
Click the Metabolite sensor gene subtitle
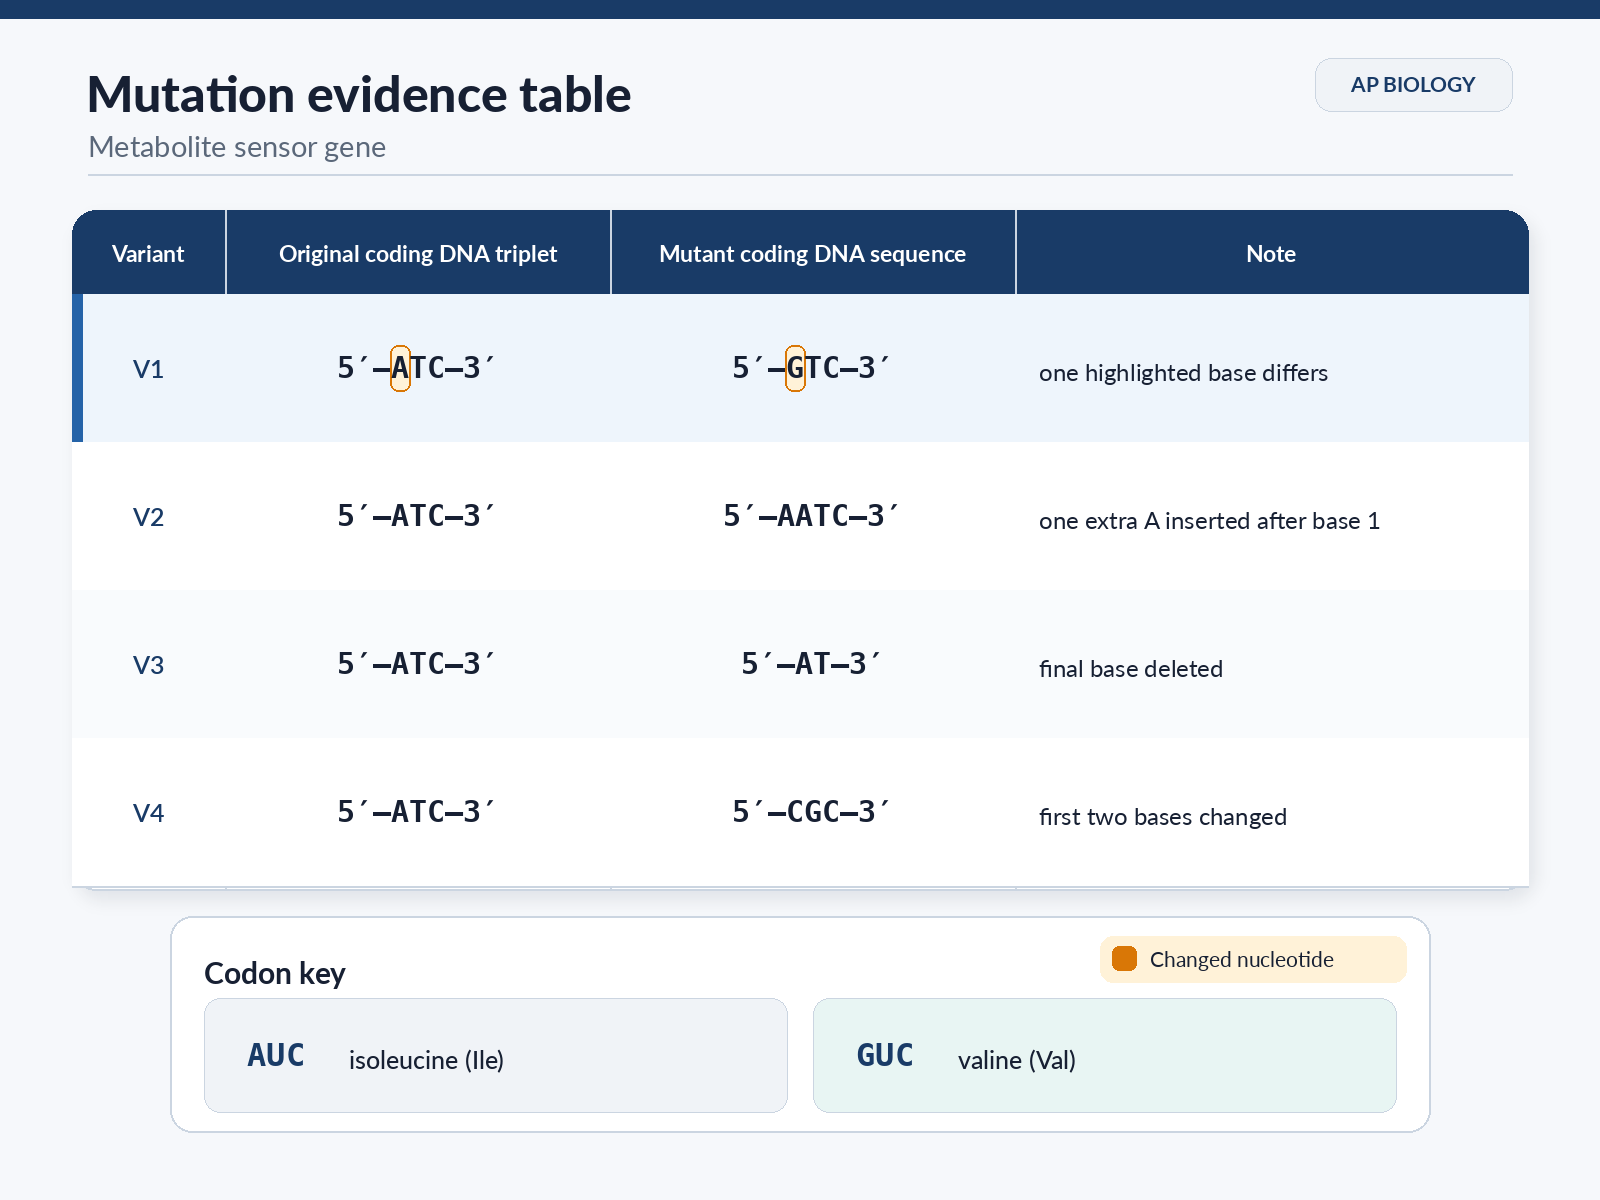(x=237, y=147)
